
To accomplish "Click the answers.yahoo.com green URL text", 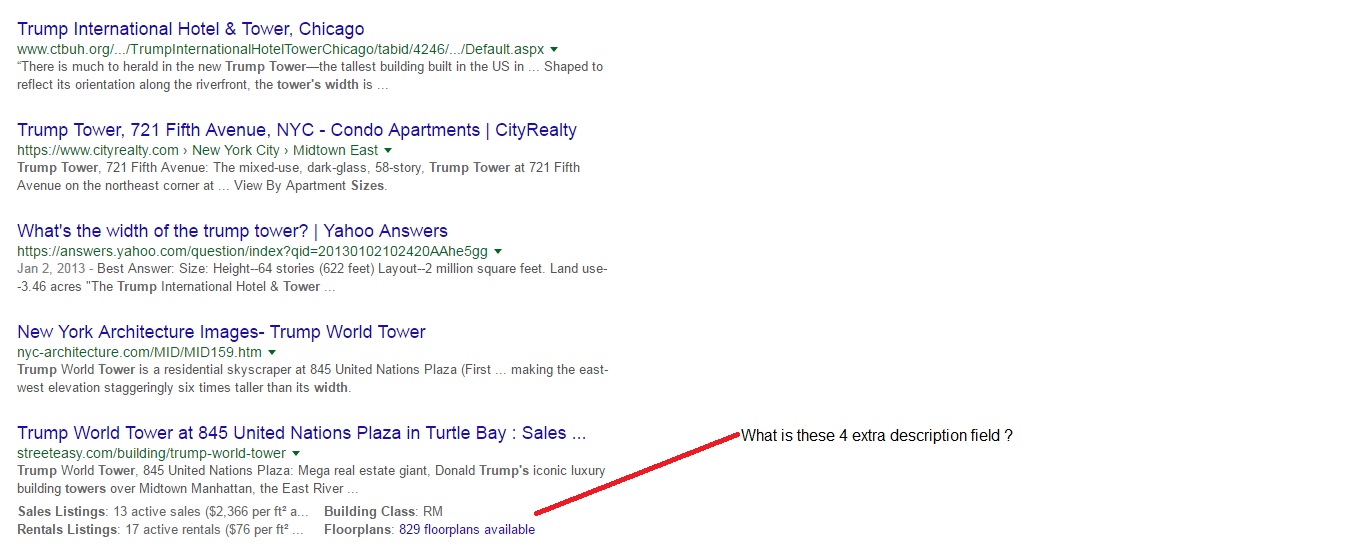I will coord(252,251).
